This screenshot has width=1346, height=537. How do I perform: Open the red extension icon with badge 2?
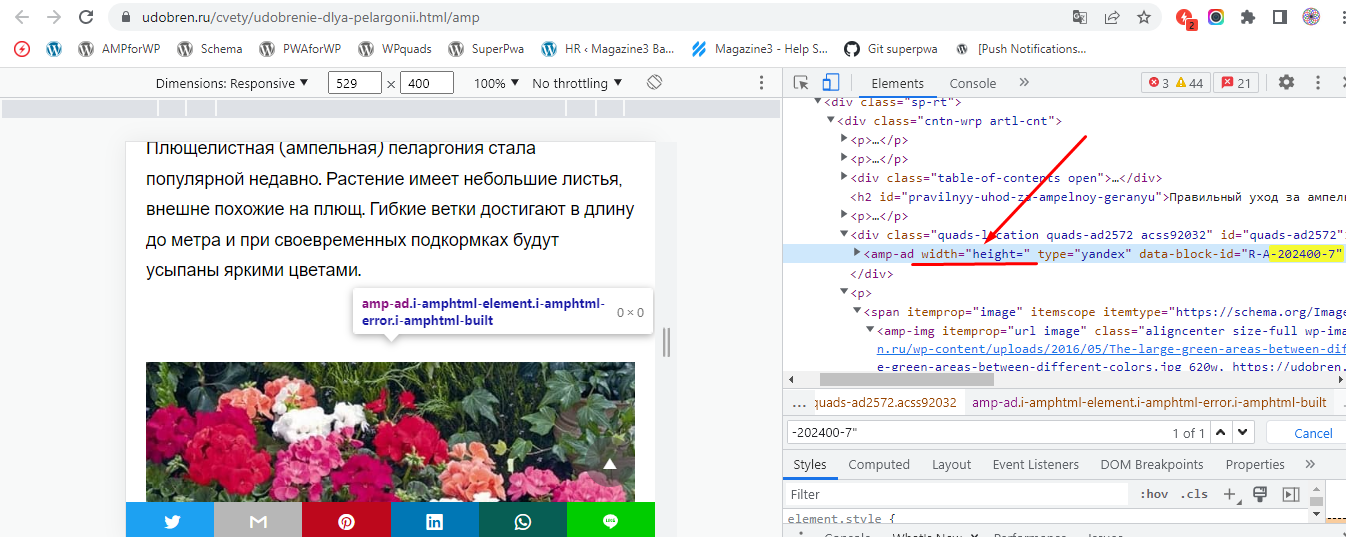click(x=1186, y=18)
